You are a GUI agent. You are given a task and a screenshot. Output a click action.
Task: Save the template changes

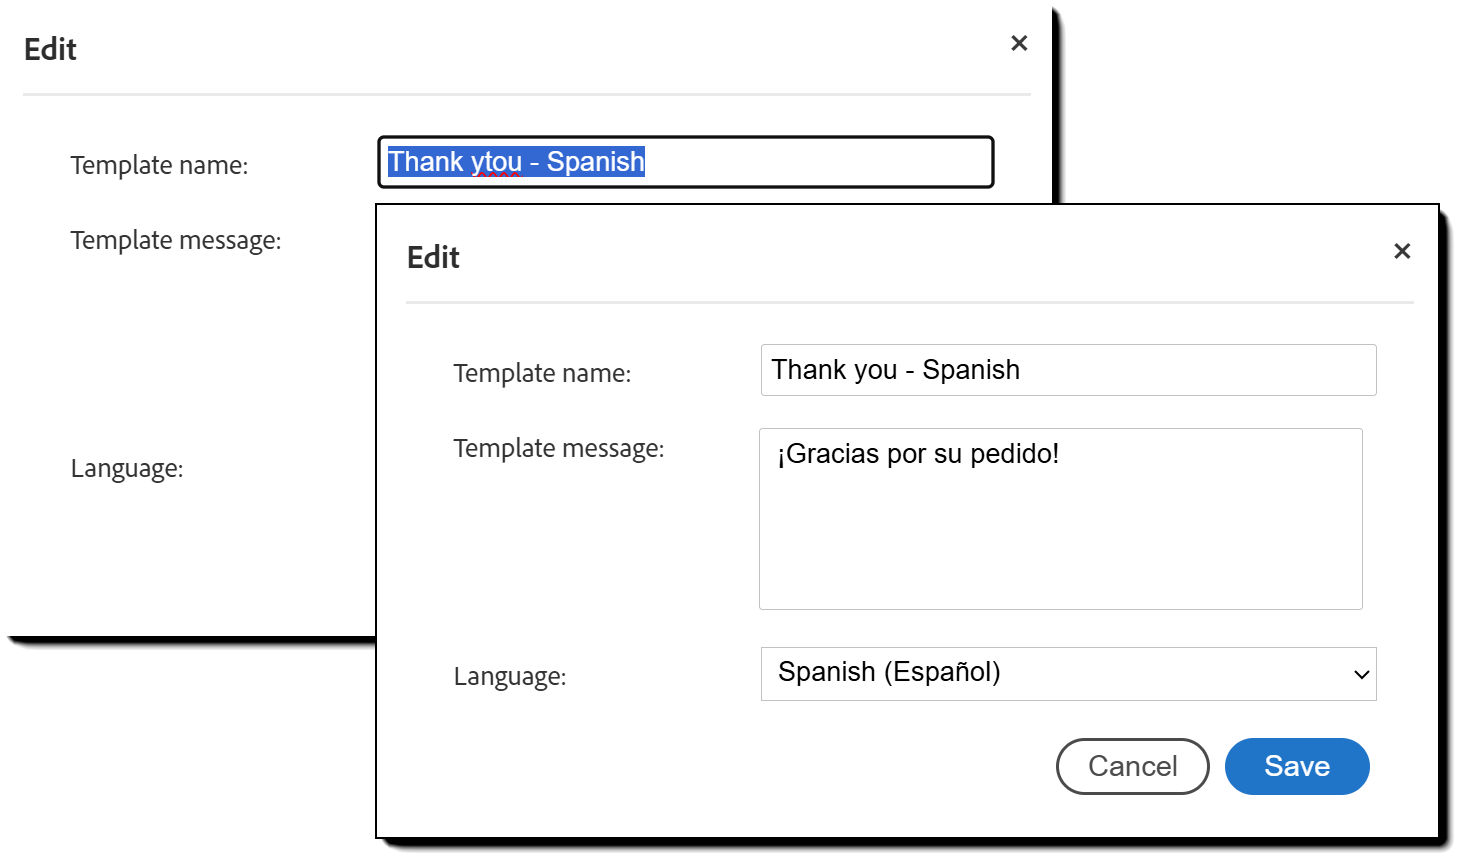1296,766
